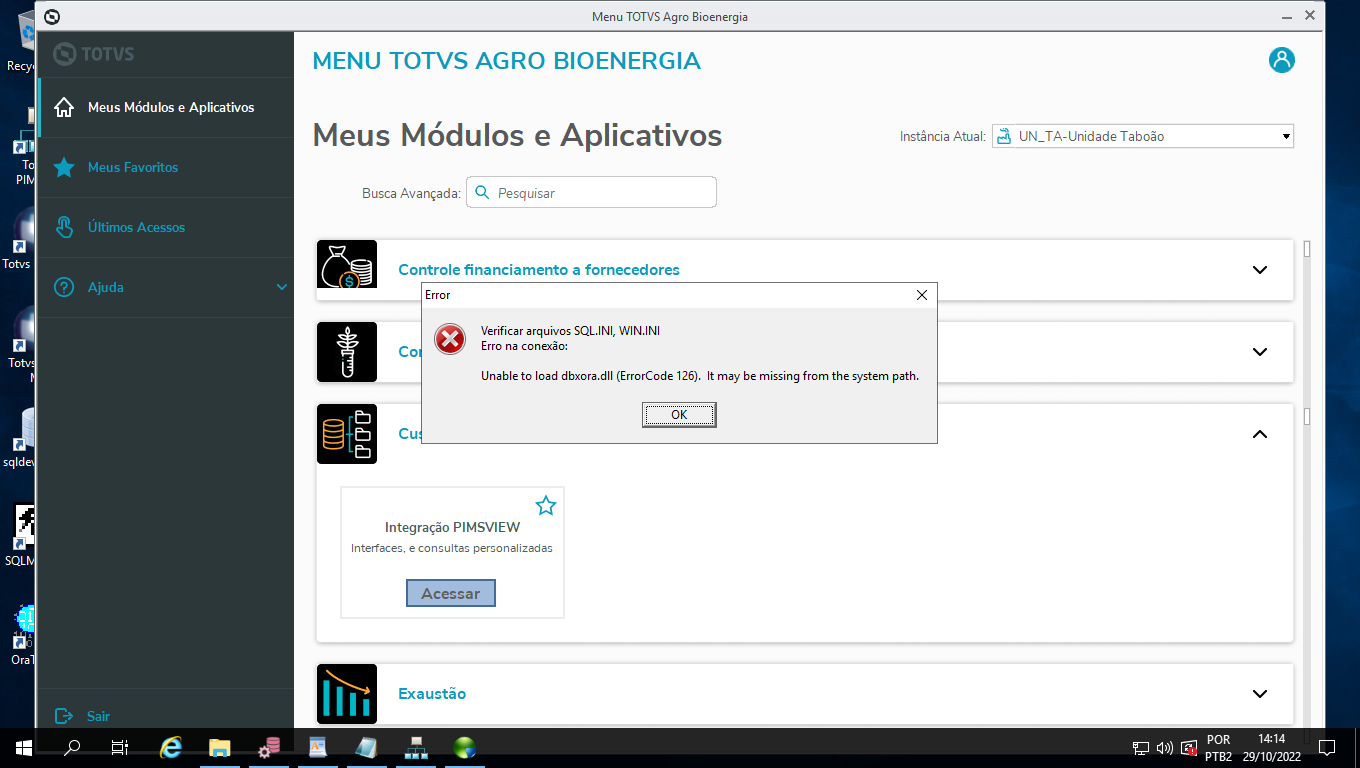This screenshot has width=1360, height=768.
Task: Expand the Ajuda chevron
Action: point(282,287)
